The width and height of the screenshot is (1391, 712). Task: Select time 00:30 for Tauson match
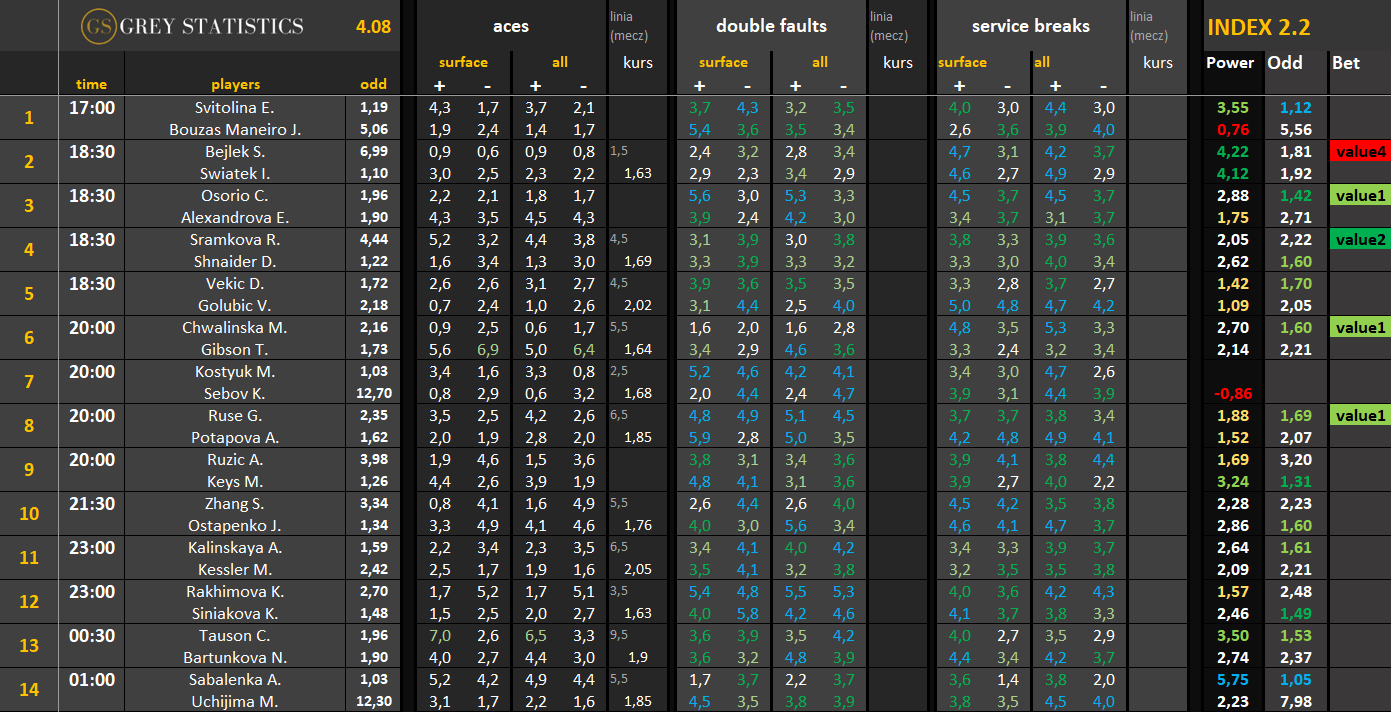click(x=91, y=635)
